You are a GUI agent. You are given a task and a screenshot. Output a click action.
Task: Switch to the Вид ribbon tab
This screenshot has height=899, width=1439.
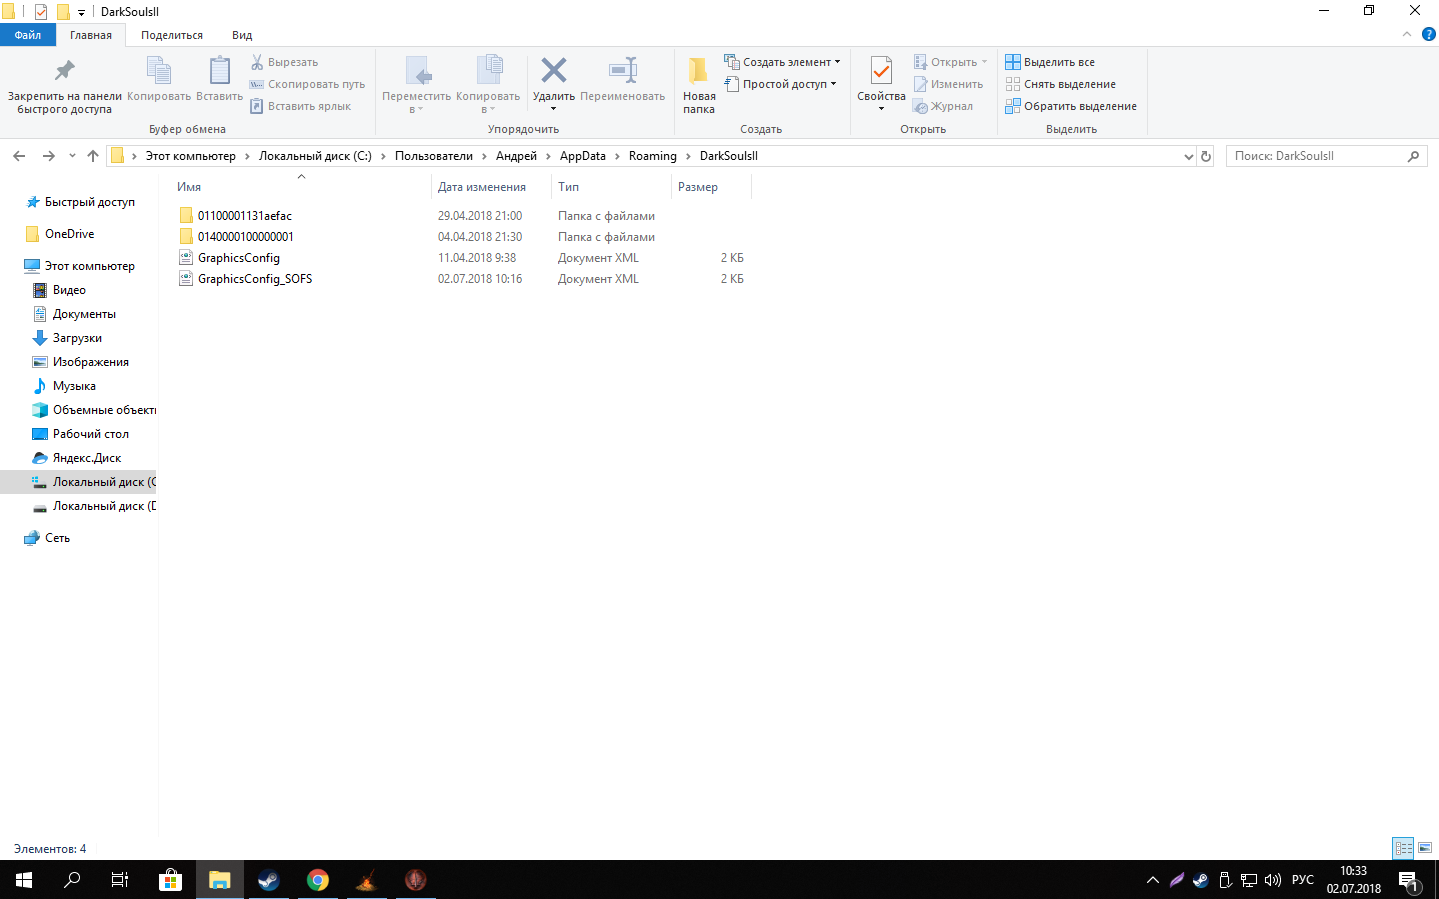click(241, 34)
